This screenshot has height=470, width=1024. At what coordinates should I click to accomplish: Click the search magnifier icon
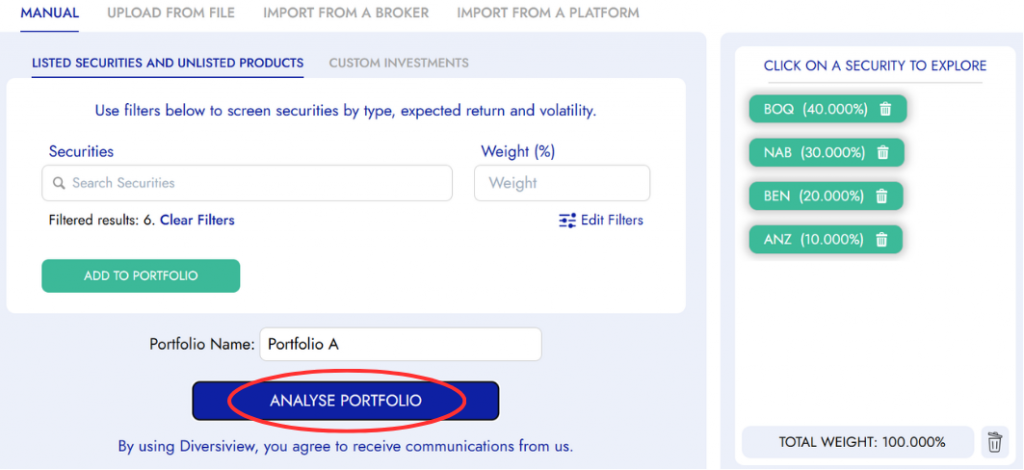[x=59, y=184]
